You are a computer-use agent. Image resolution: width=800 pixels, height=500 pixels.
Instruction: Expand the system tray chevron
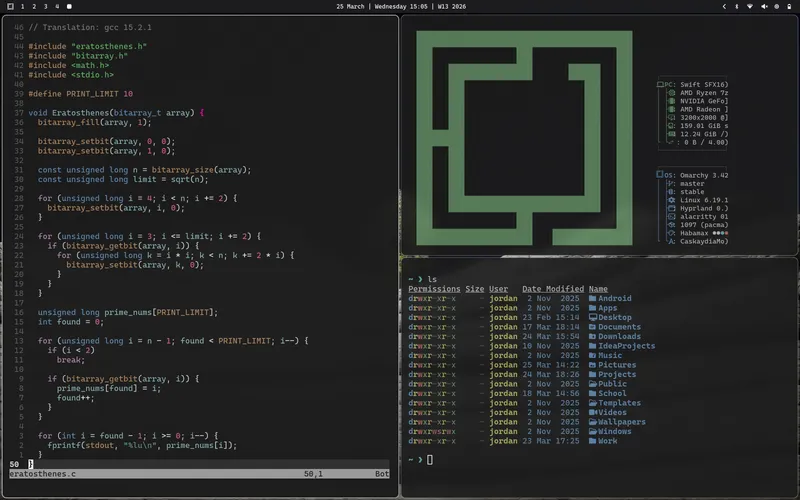(724, 7)
